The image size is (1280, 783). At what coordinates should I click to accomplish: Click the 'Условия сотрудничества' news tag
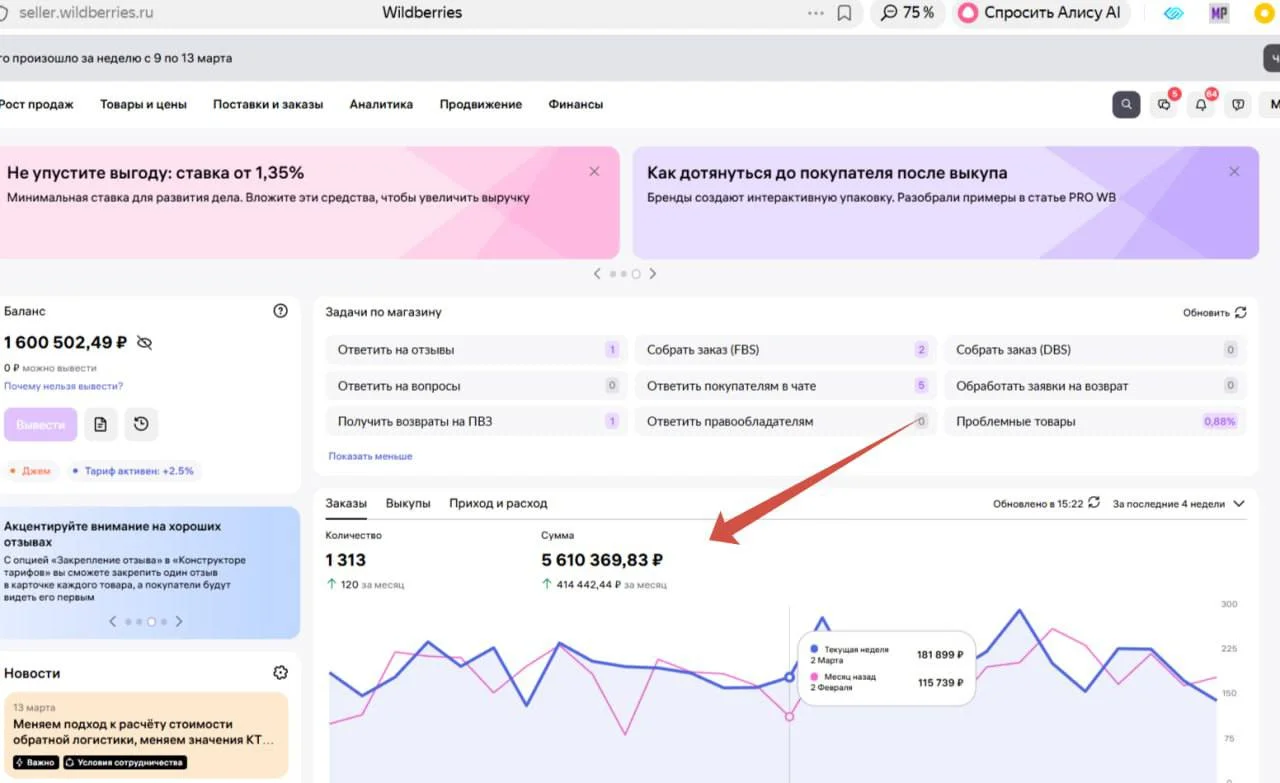click(x=125, y=763)
